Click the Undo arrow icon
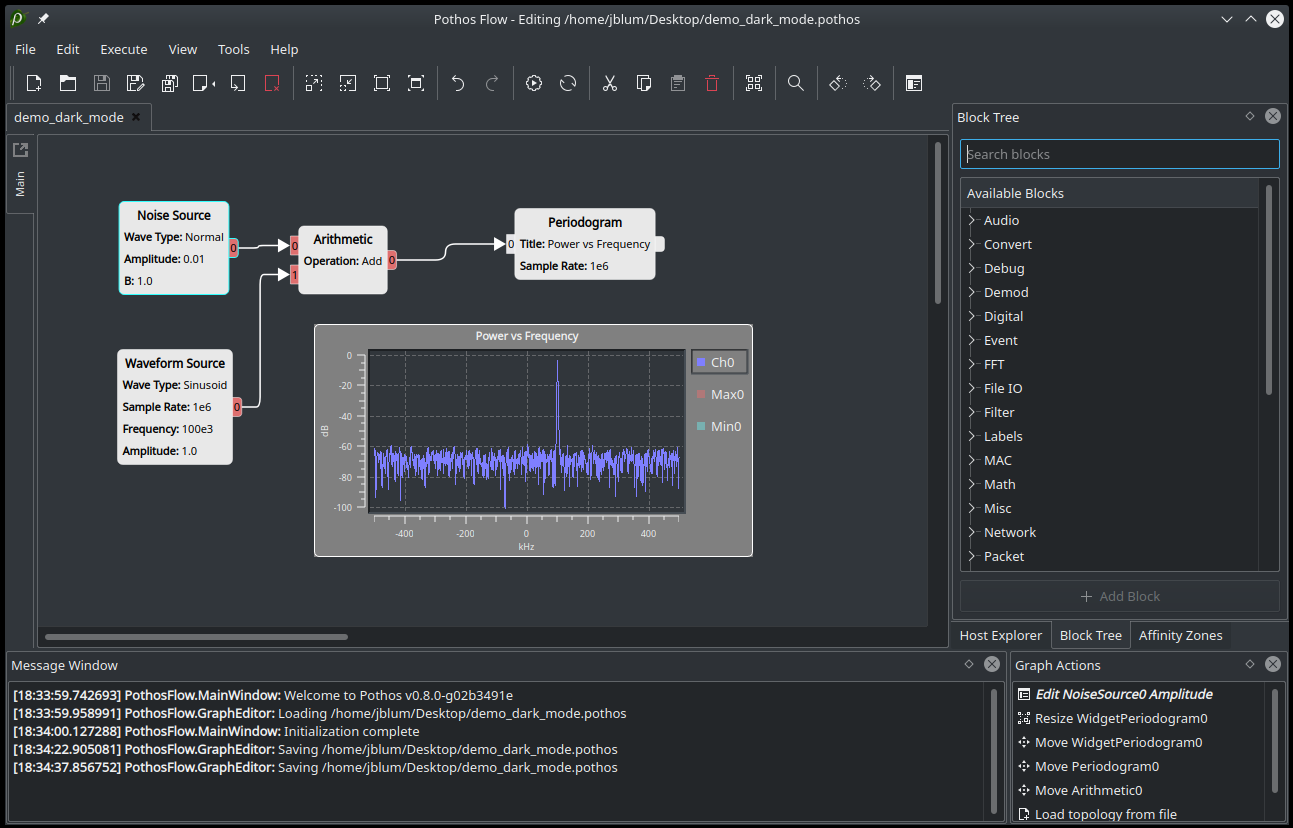Image resolution: width=1293 pixels, height=828 pixels. [458, 83]
